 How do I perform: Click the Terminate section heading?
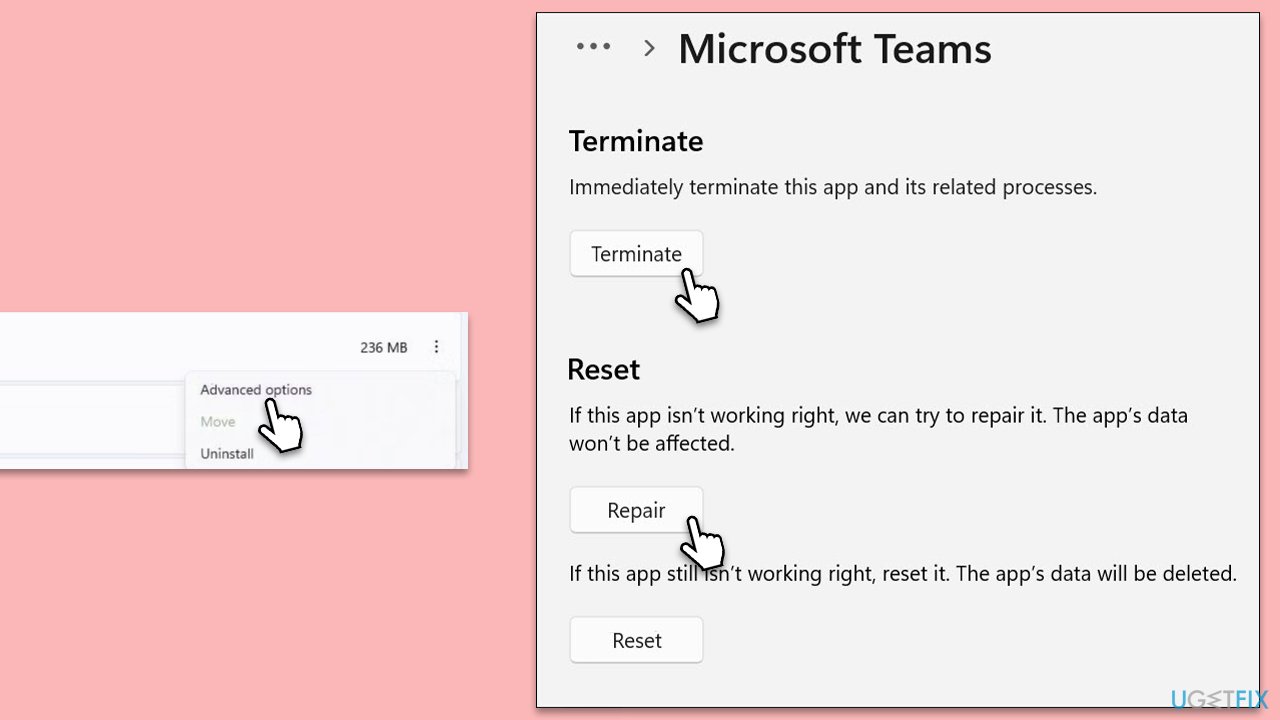point(636,141)
